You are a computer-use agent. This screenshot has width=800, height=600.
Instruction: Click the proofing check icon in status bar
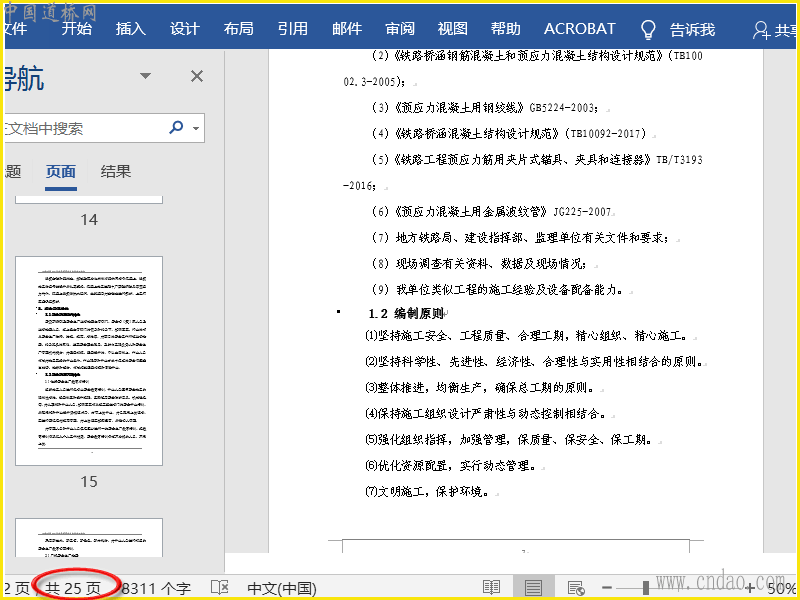tap(219, 588)
